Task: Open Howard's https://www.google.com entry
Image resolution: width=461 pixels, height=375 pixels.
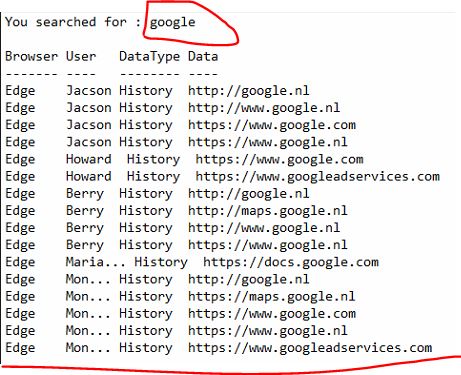Action: tap(279, 160)
